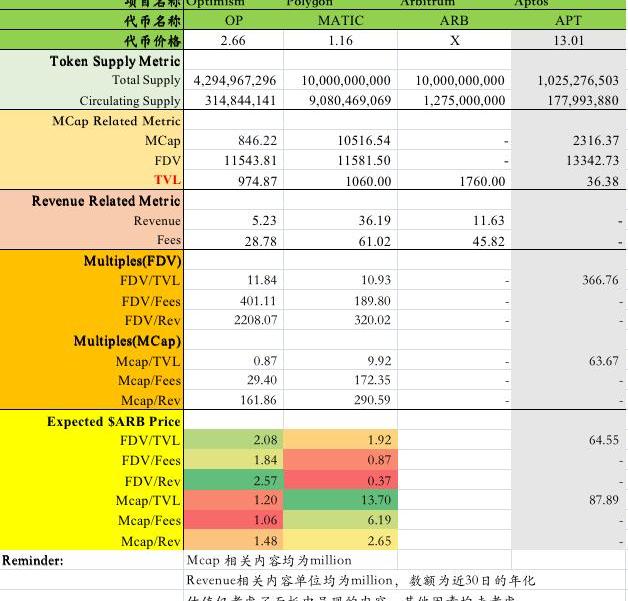Click the red TVL row label
Image resolution: width=628 pixels, height=601 pixels.
tap(166, 180)
